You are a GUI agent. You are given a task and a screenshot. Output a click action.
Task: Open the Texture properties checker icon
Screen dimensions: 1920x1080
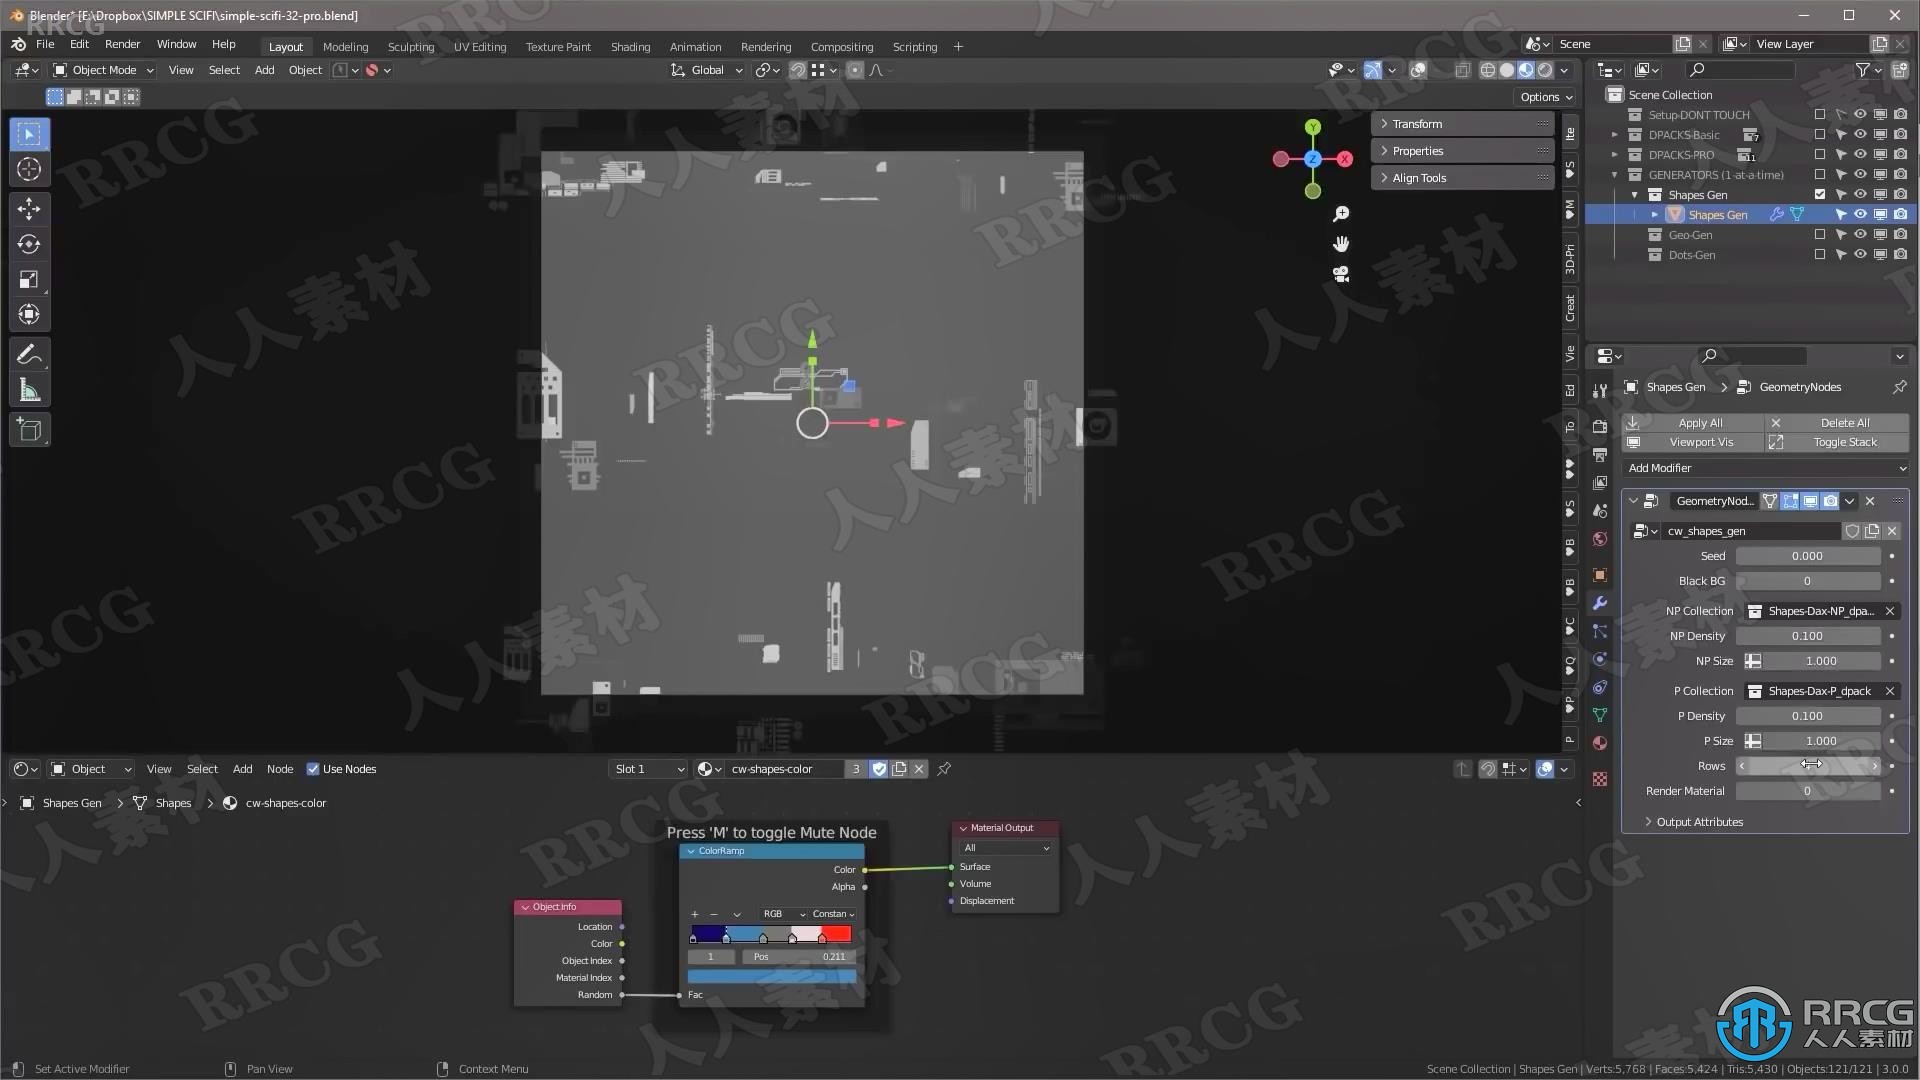coord(1600,779)
